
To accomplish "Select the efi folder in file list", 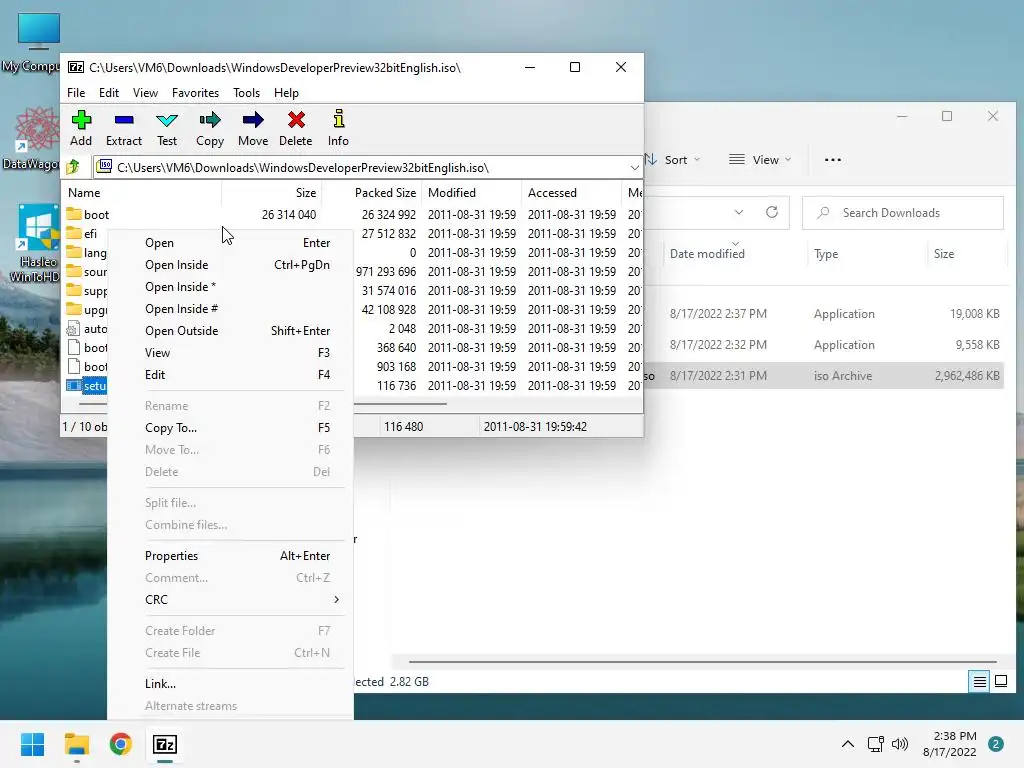I will point(83,234).
